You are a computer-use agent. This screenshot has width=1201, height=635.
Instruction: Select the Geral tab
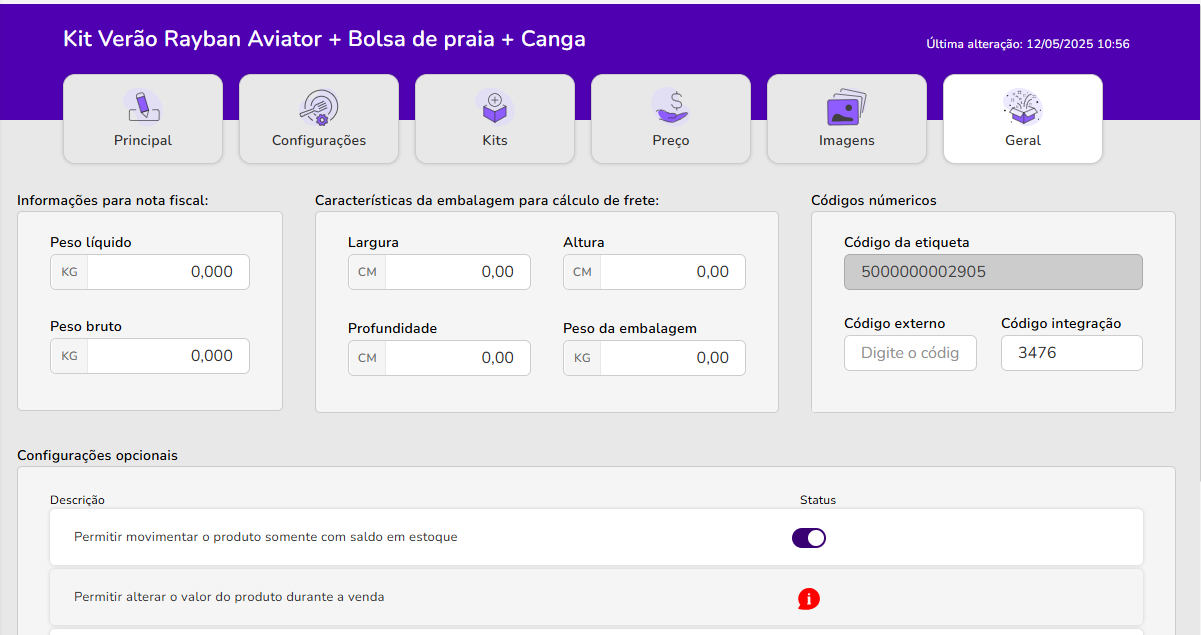coord(1023,119)
